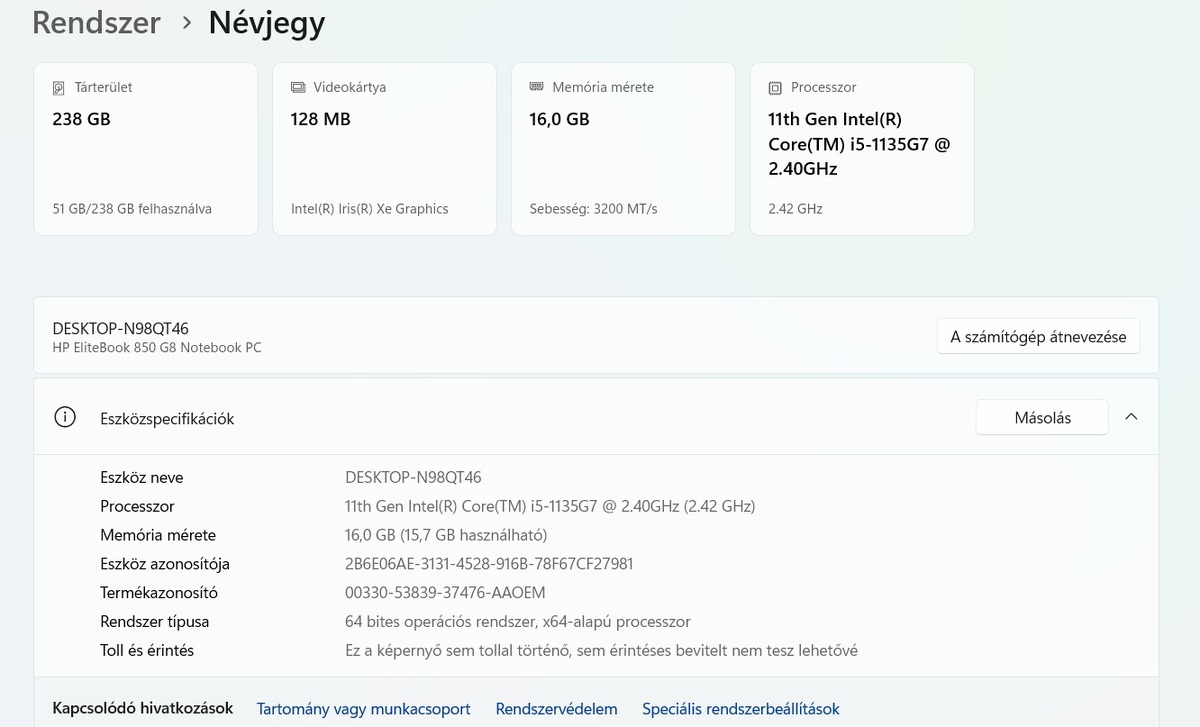Click A számítógép átnevezése button
This screenshot has height=727, width=1200.
[x=1038, y=337]
